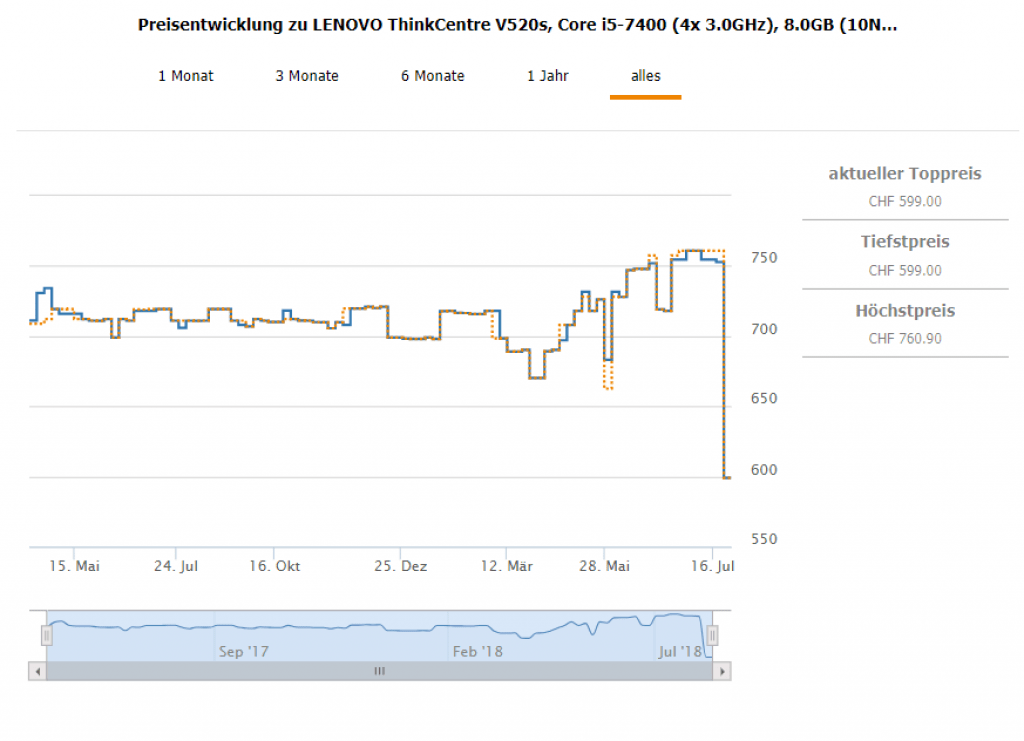Click the Höchstpreis heading
Viewport: 1024px width, 741px height.
click(x=904, y=311)
